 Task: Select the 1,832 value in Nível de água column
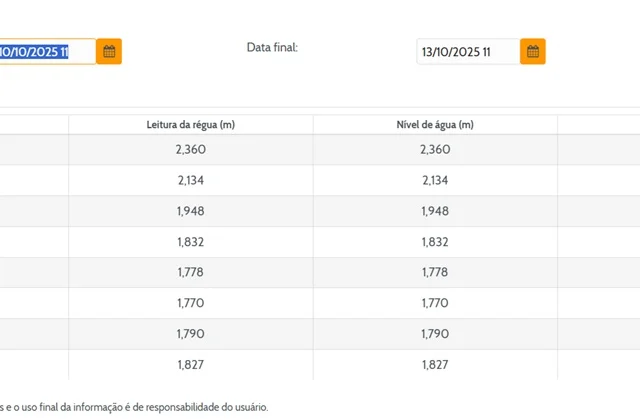pyautogui.click(x=435, y=242)
